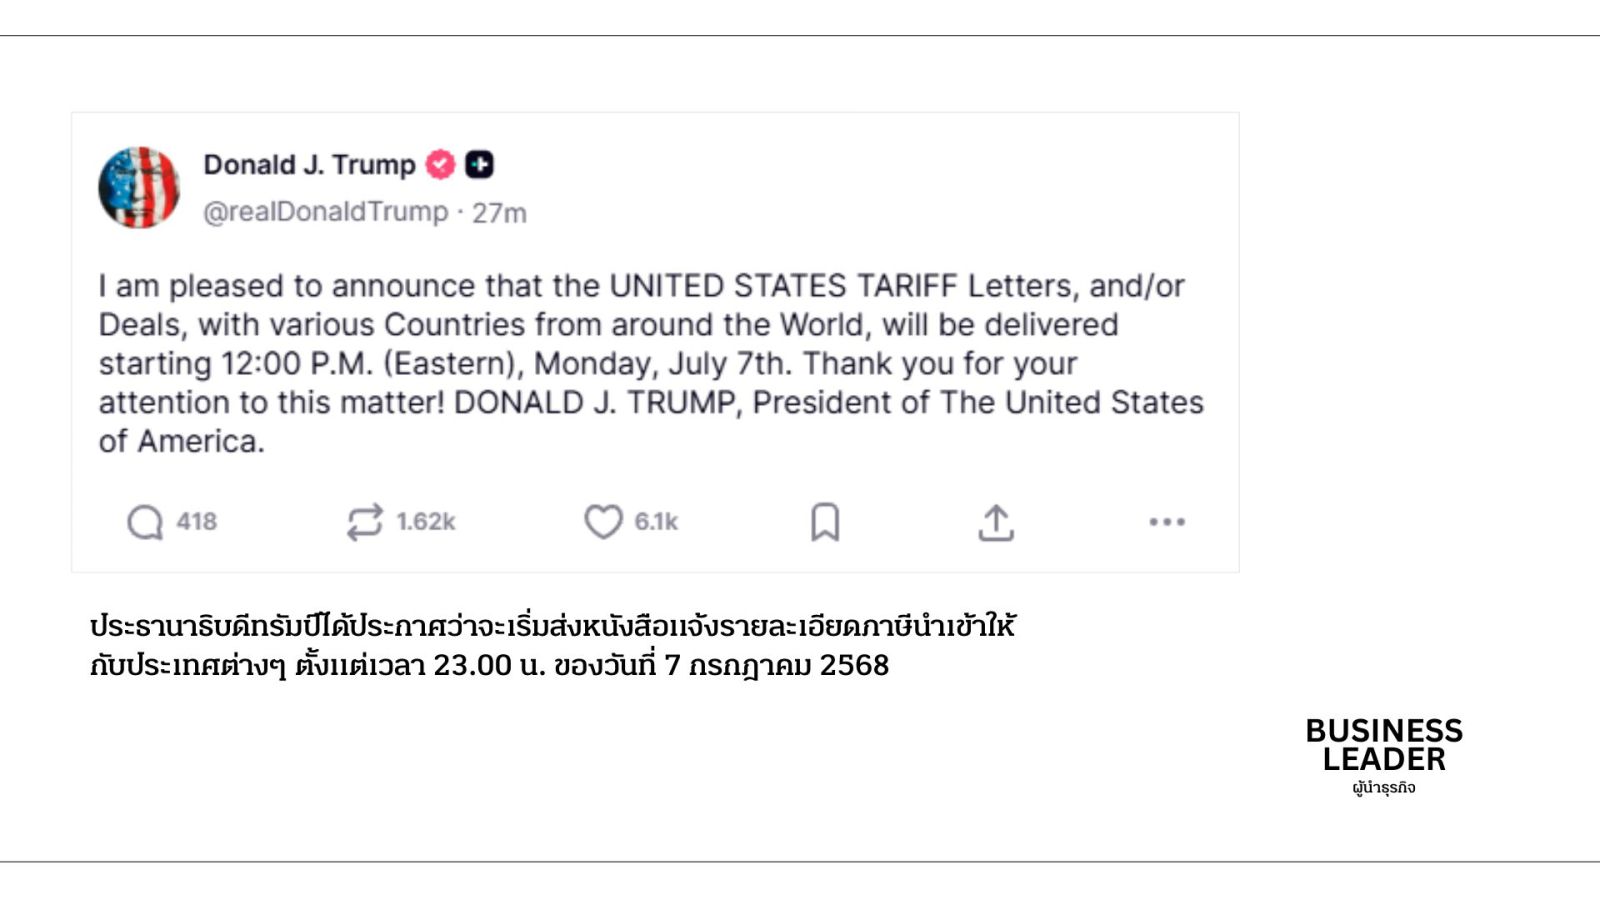Open the Donald J. Trump profile name

309,164
